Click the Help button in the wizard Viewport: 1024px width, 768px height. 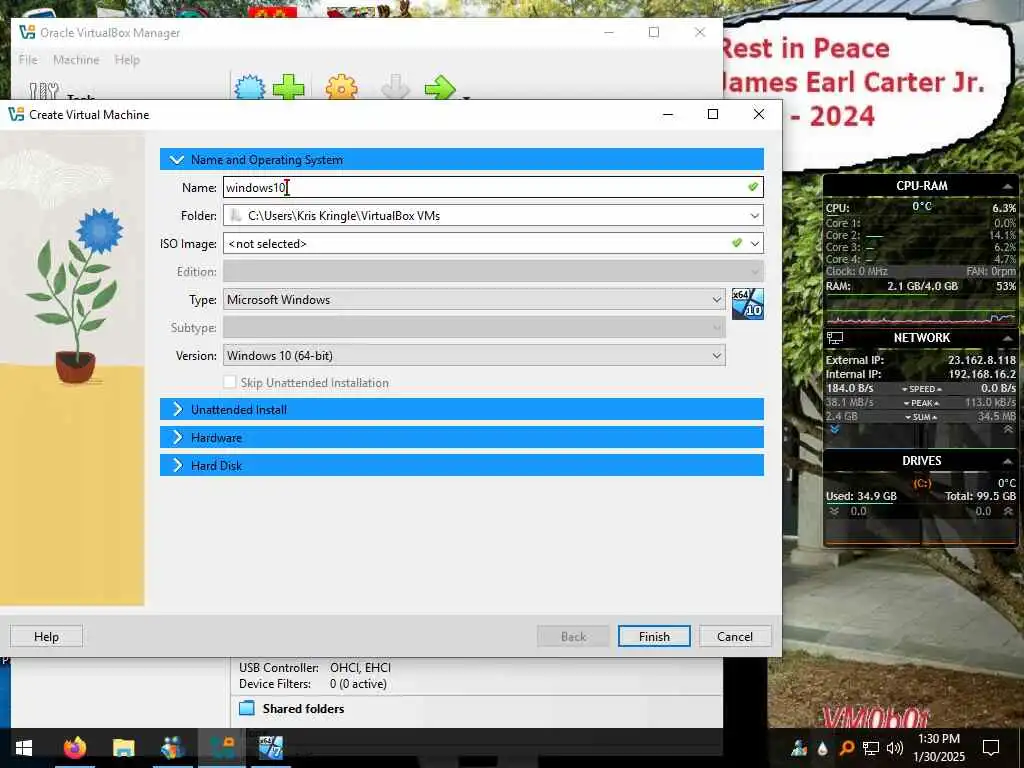[46, 636]
